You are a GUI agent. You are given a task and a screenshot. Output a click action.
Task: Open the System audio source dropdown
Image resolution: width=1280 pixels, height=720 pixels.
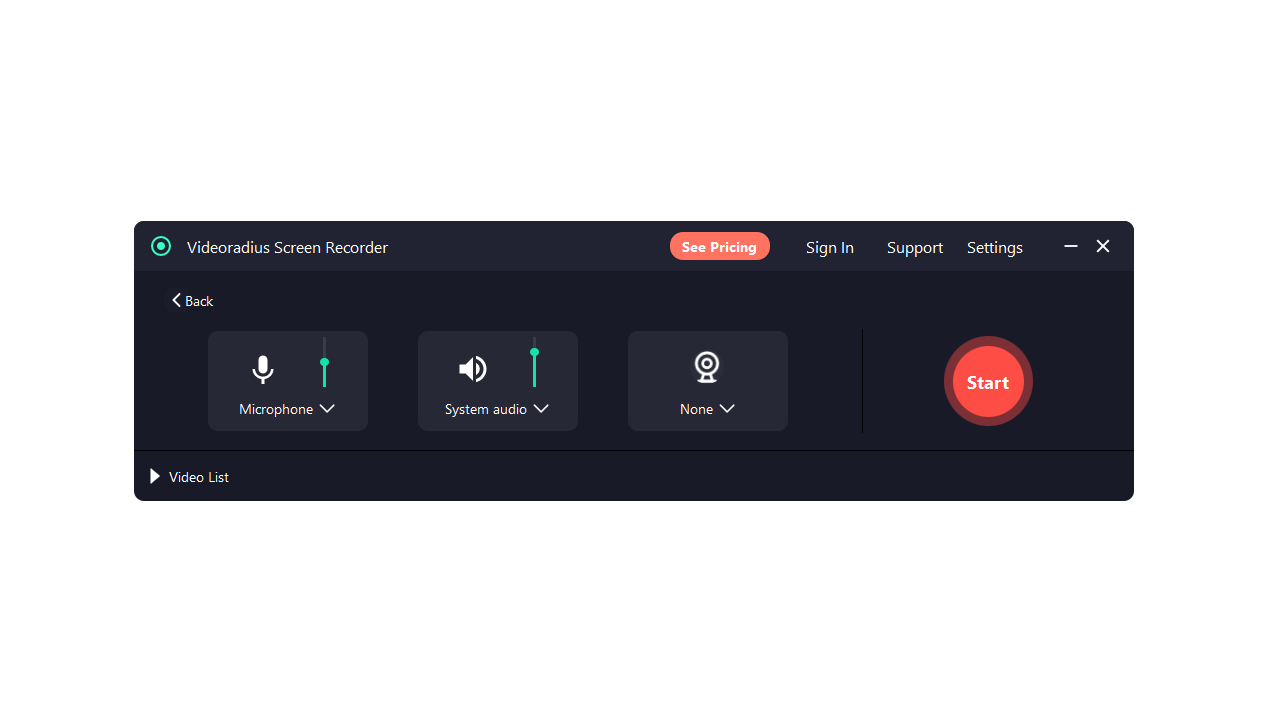tap(497, 409)
